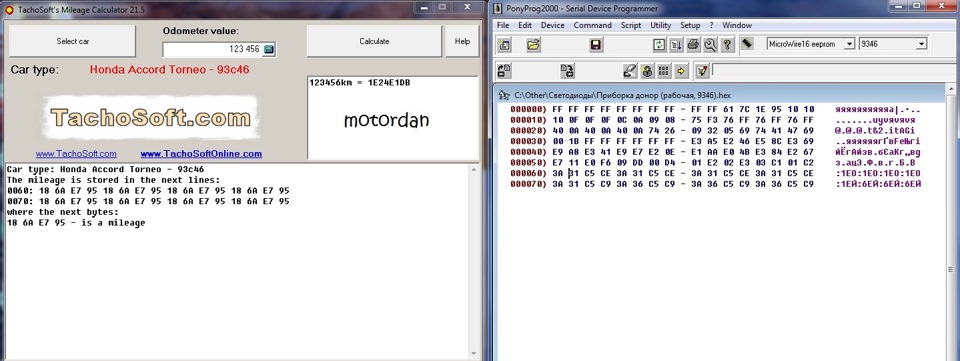Image resolution: width=960 pixels, height=361 pixels.
Task: Click the calculator icon beside odometer value field
Action: coord(269,49)
